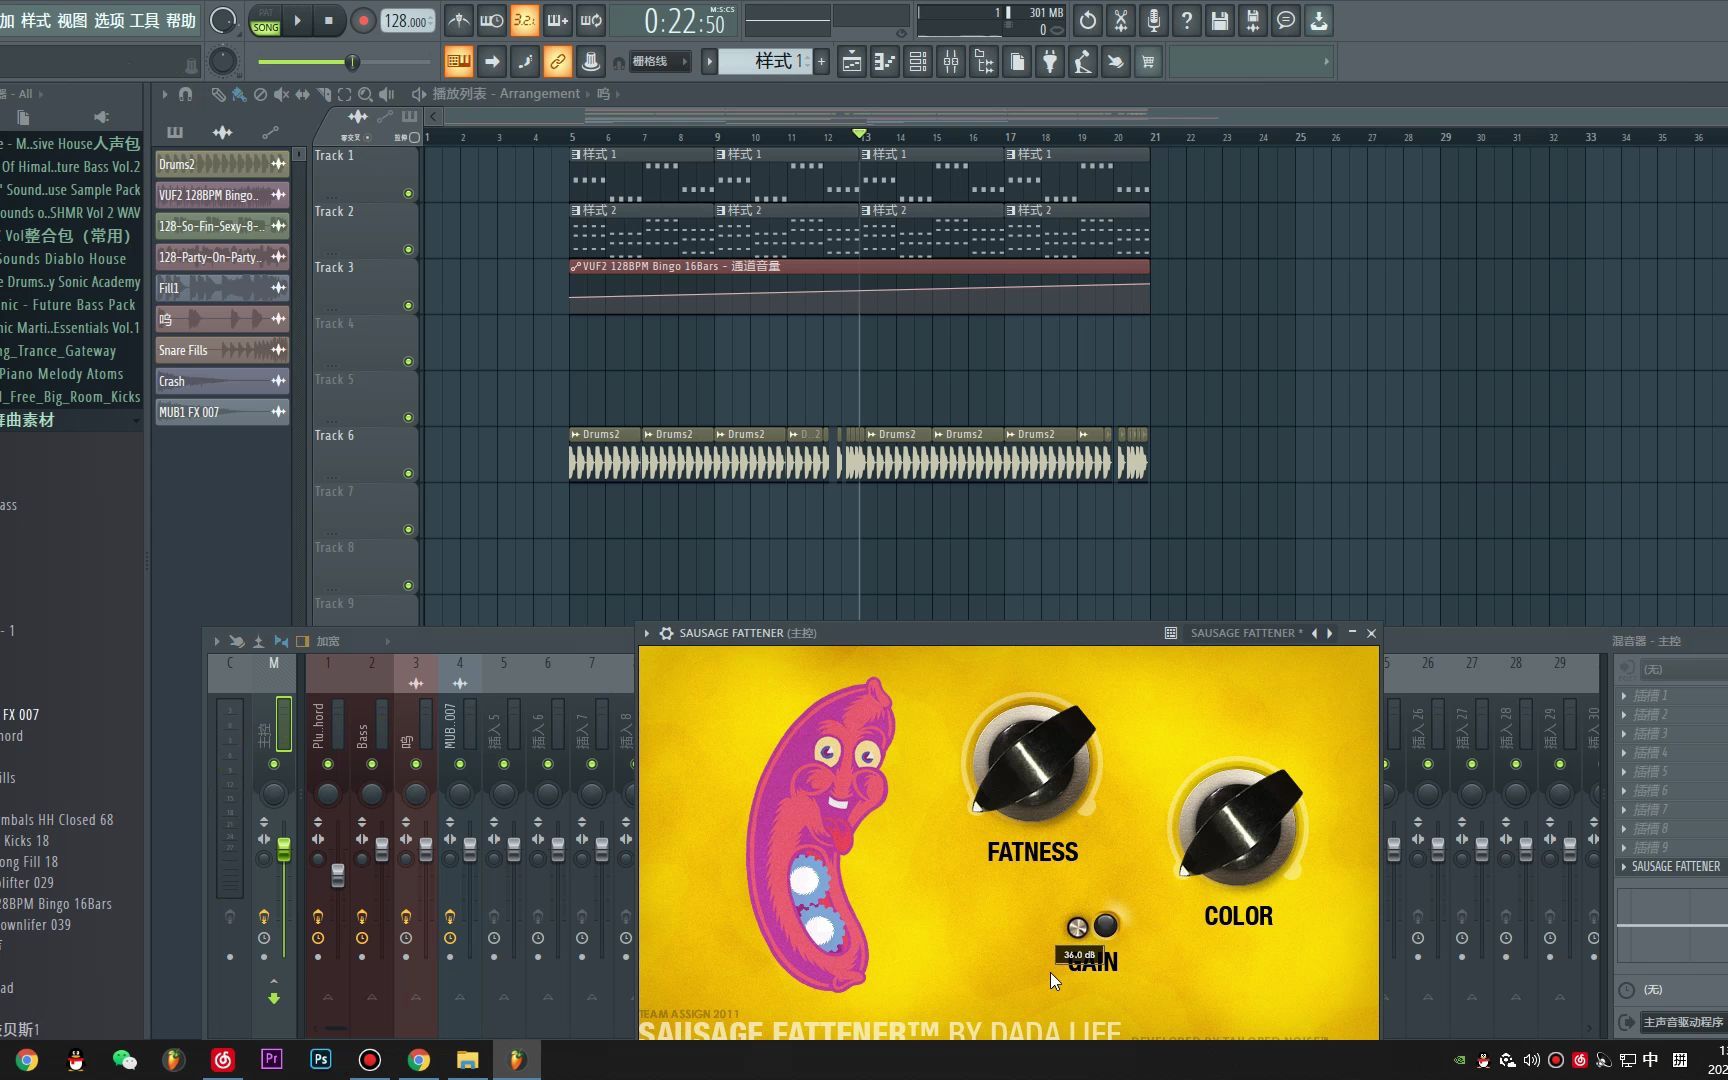Viewport: 1728px width, 1080px height.
Task: Select the Delete tool in playlist toolbar
Action: (260, 94)
